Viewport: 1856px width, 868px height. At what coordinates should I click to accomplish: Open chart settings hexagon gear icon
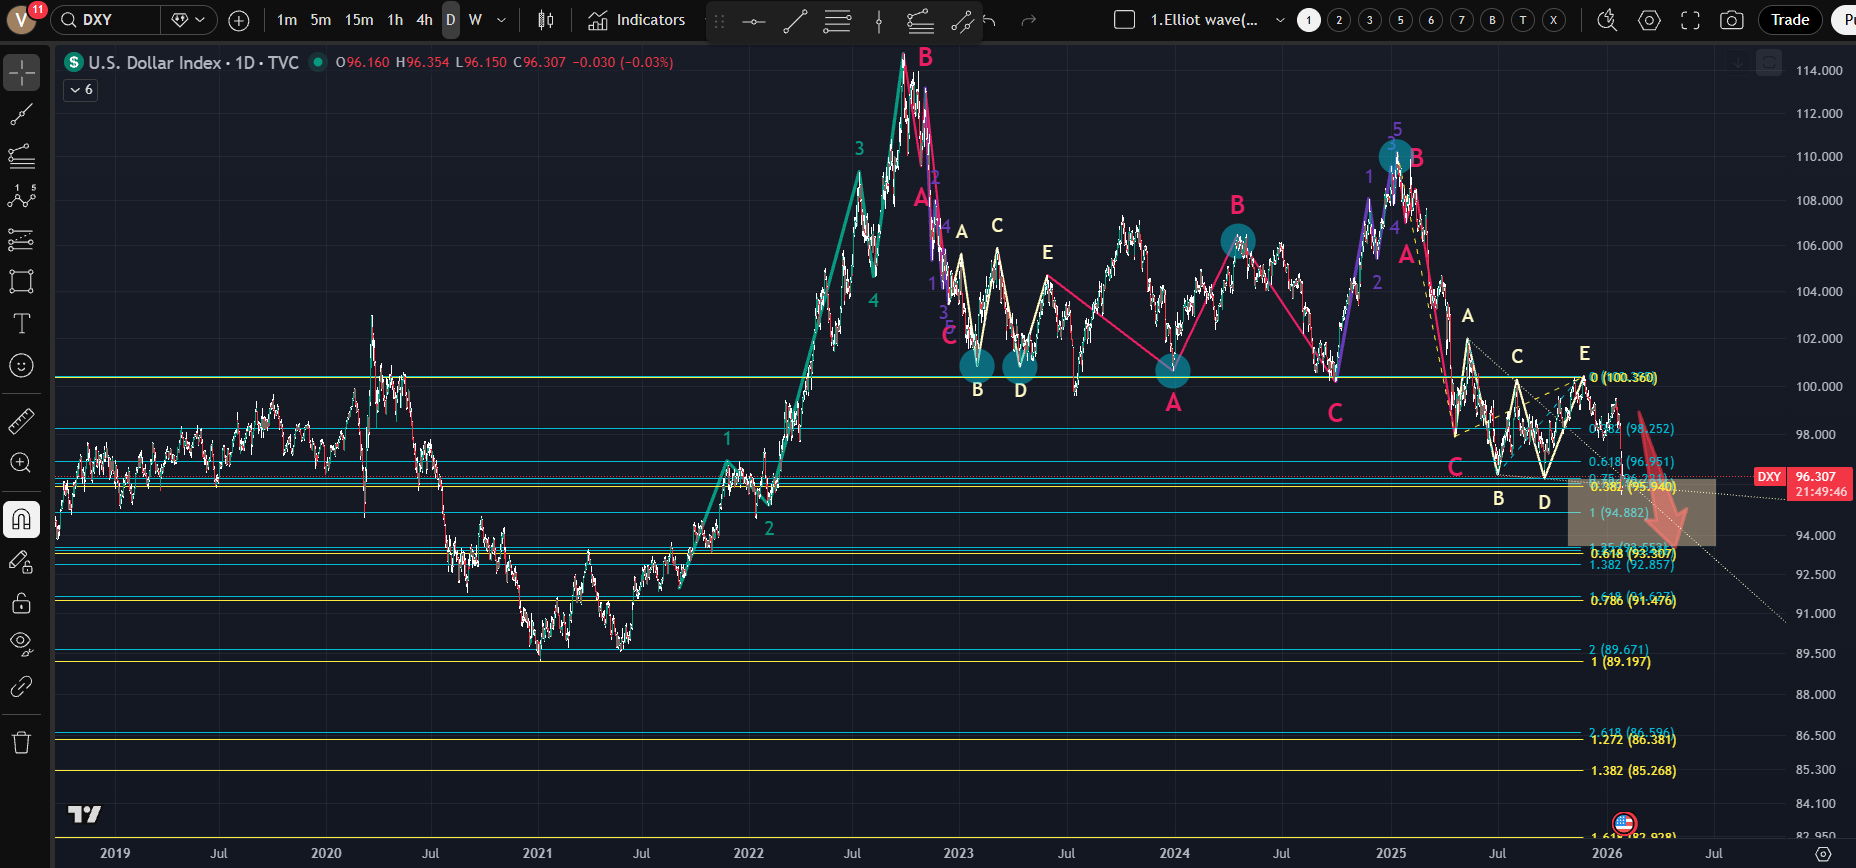coord(1650,20)
